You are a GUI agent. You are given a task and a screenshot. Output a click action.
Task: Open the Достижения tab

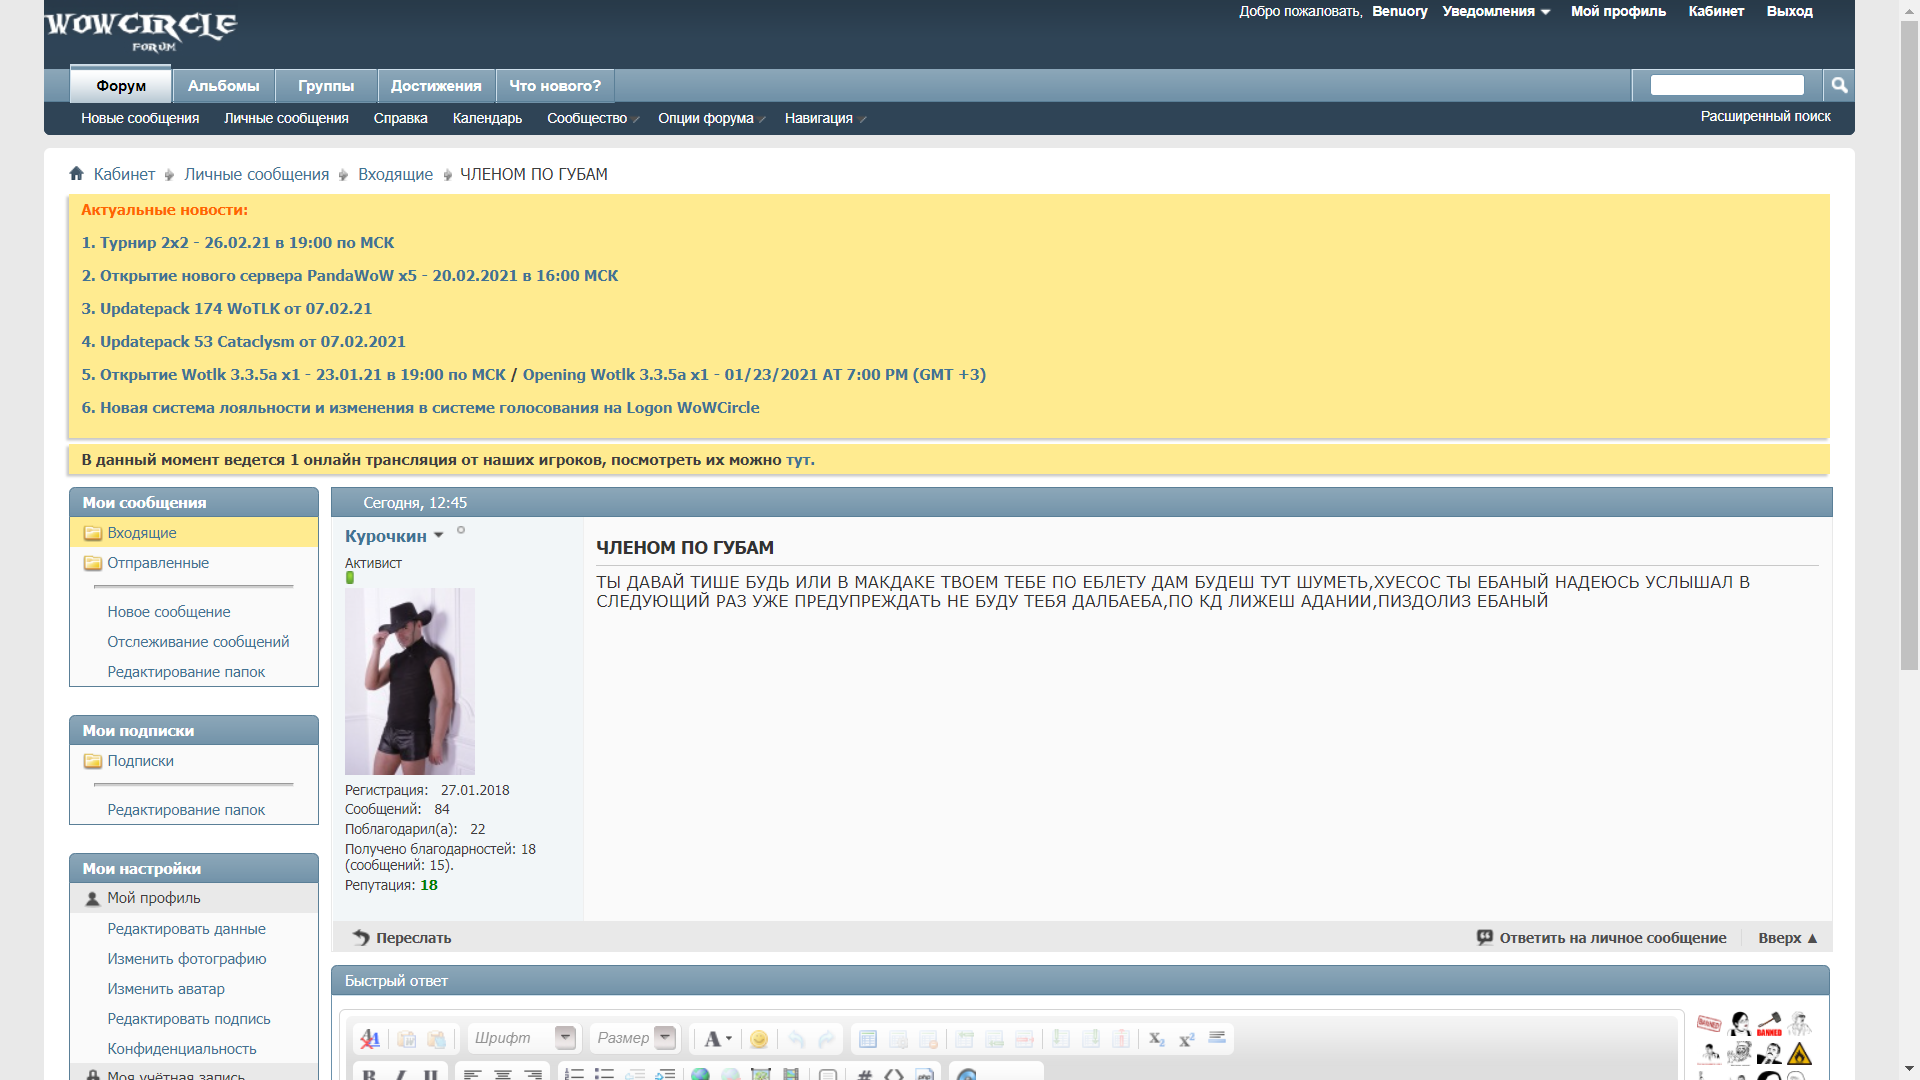point(436,86)
